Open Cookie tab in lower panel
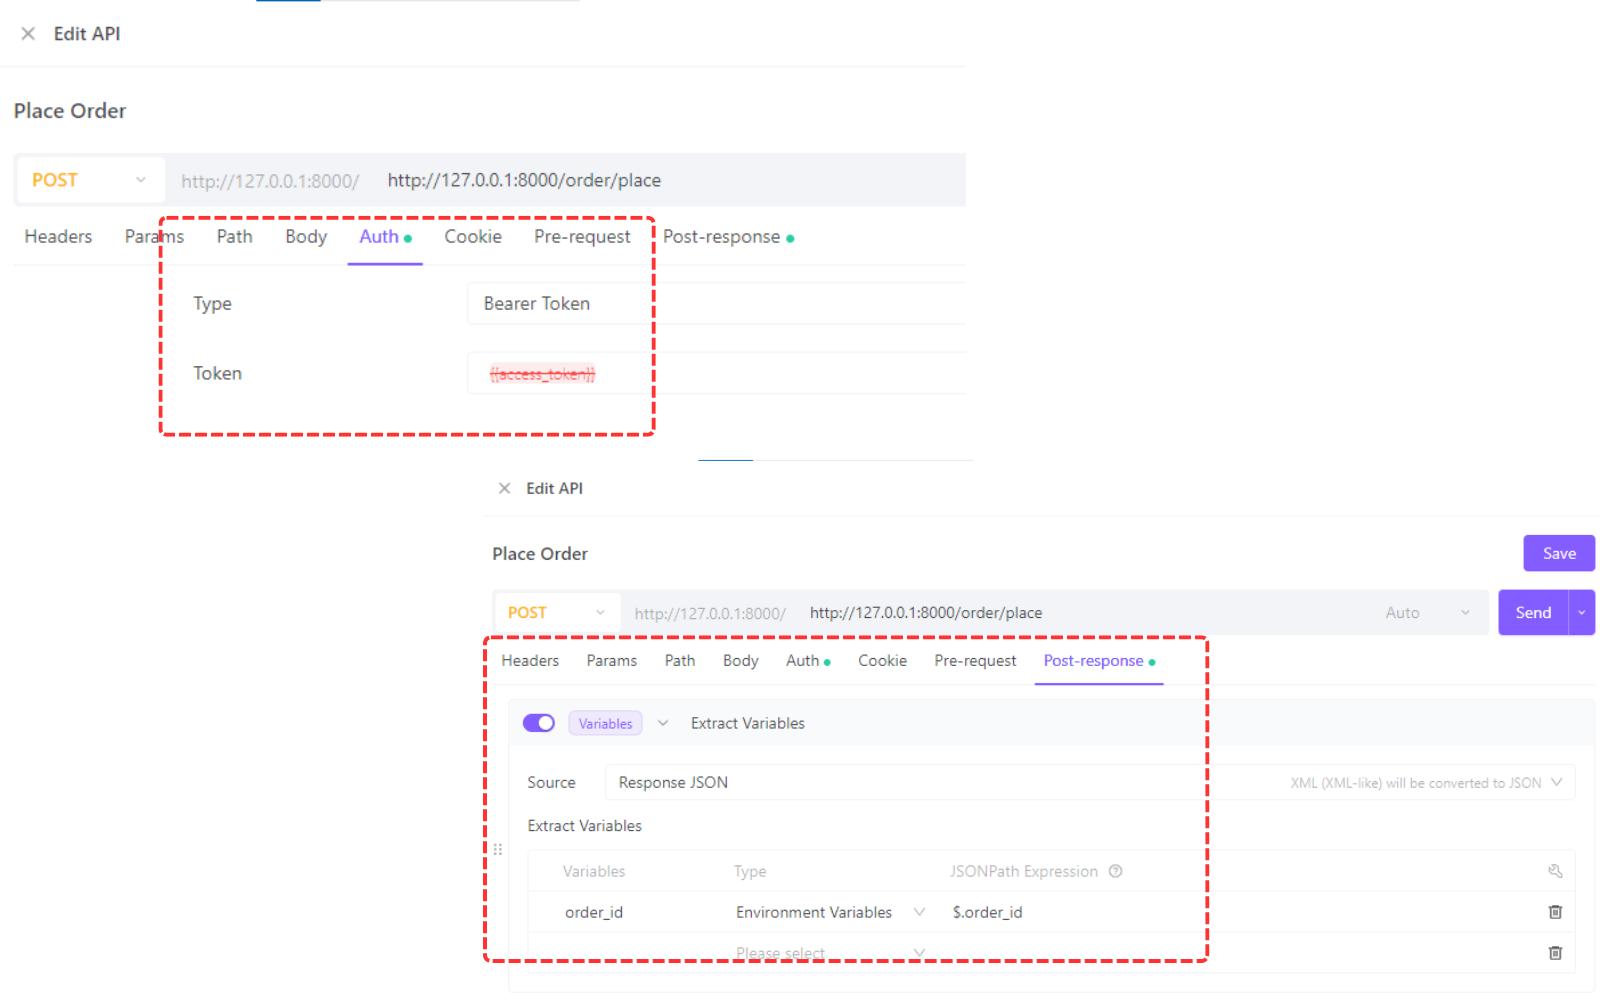This screenshot has height=1000, width=1600. click(882, 661)
